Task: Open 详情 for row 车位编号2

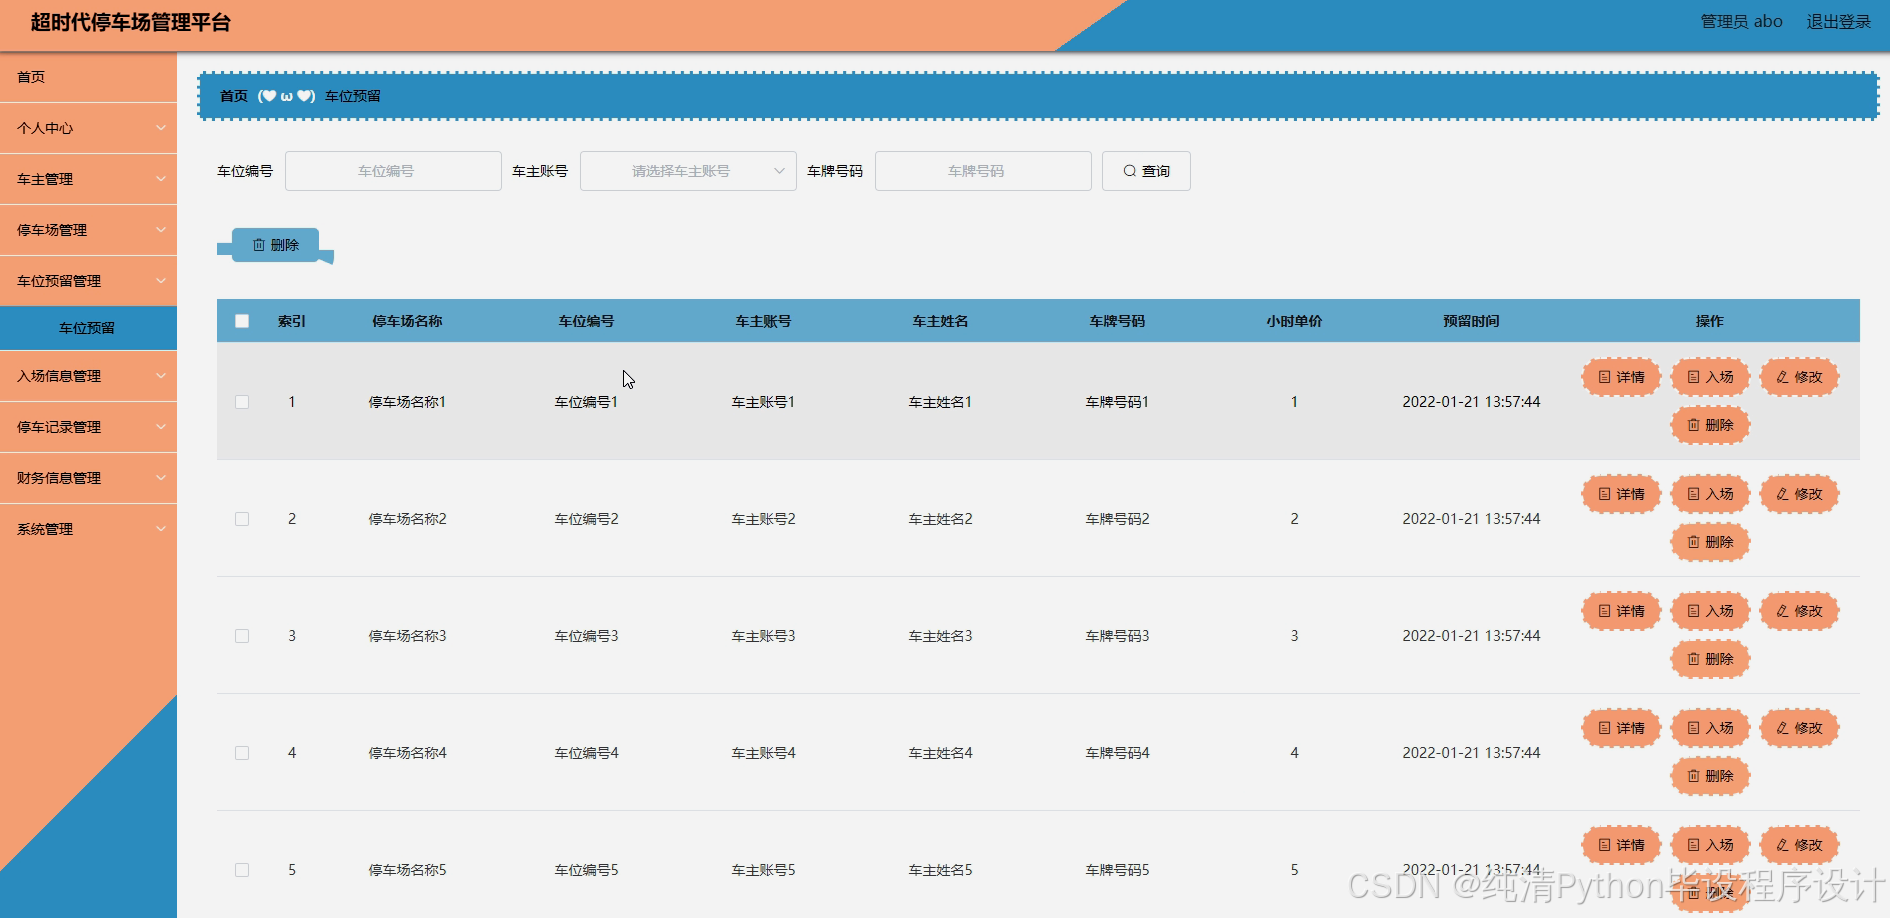Action: [x=1621, y=494]
